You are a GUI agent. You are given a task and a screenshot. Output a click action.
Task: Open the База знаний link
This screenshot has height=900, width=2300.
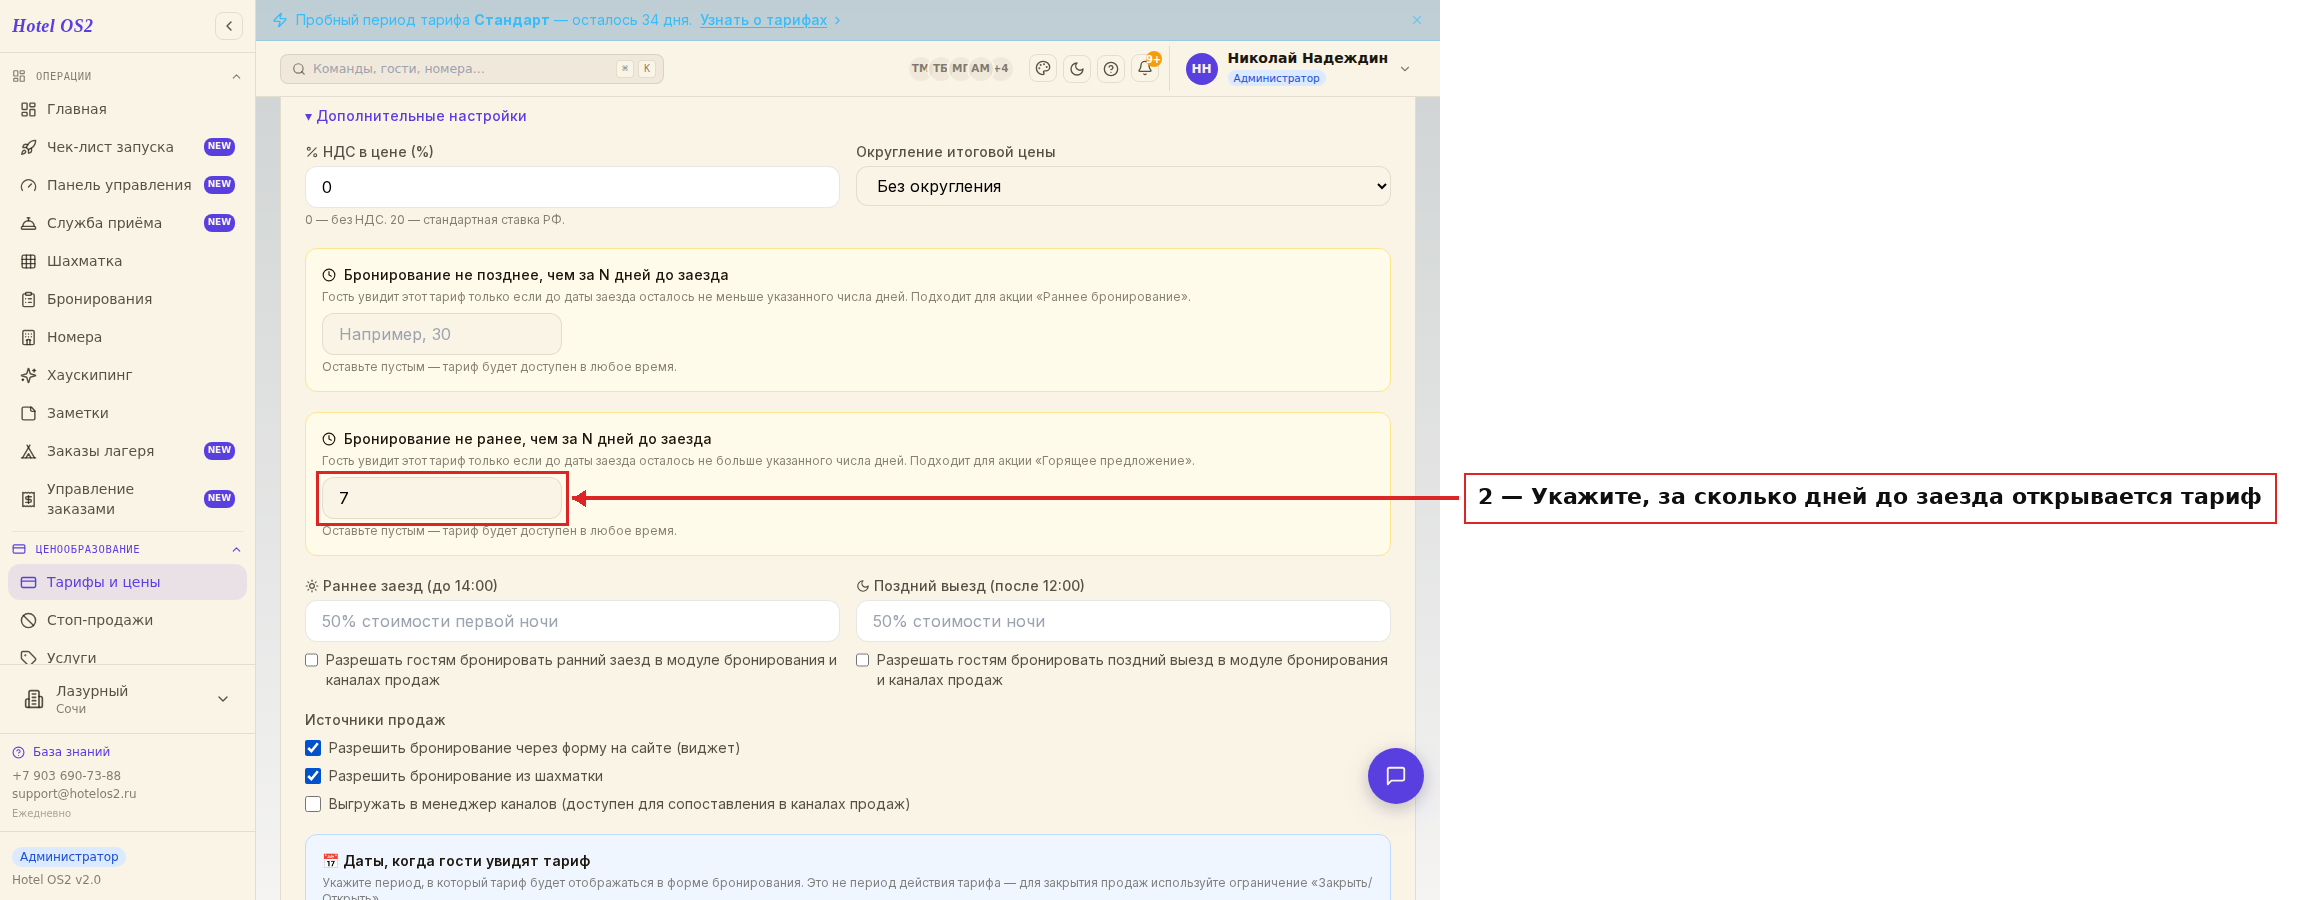71,752
